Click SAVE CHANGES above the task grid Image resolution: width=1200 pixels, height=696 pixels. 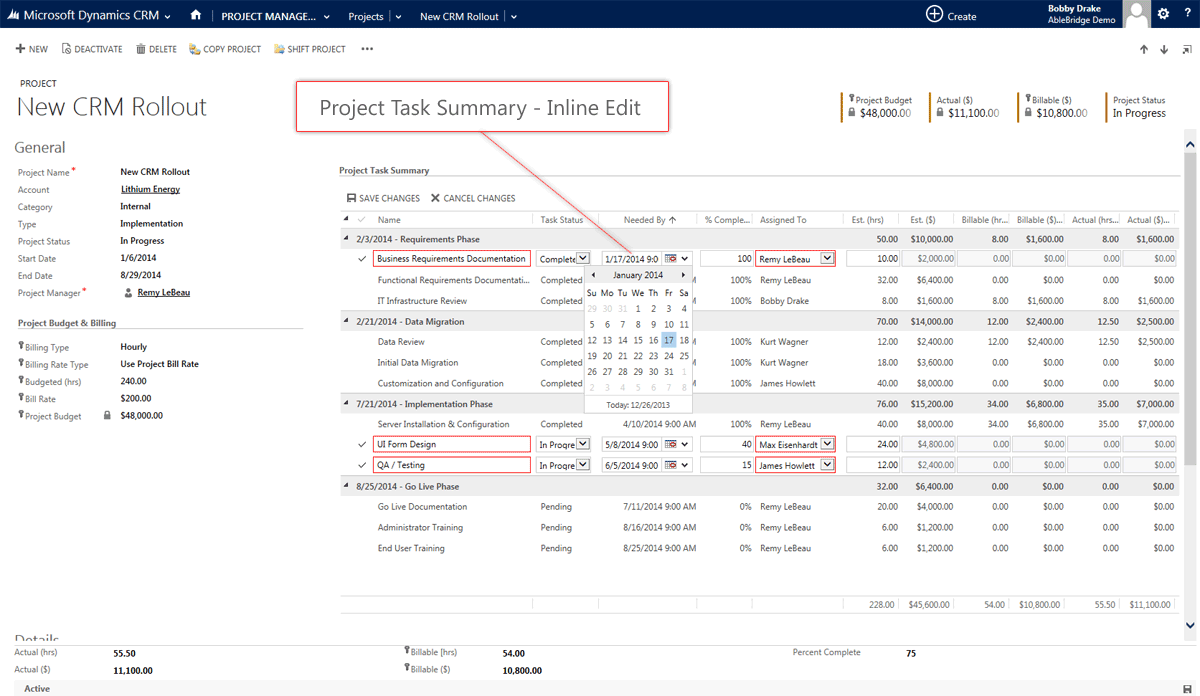click(383, 198)
